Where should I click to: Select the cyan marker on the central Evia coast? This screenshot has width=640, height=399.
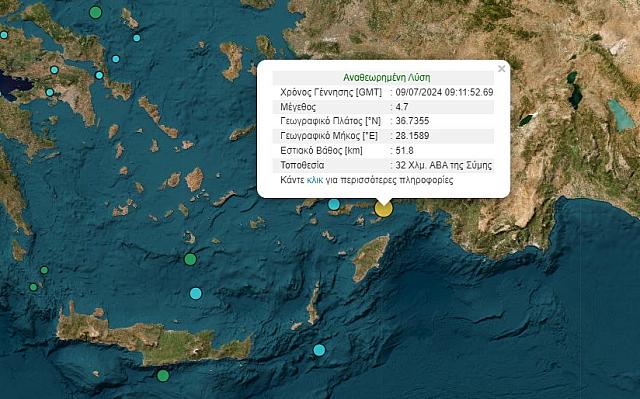pos(99,75)
